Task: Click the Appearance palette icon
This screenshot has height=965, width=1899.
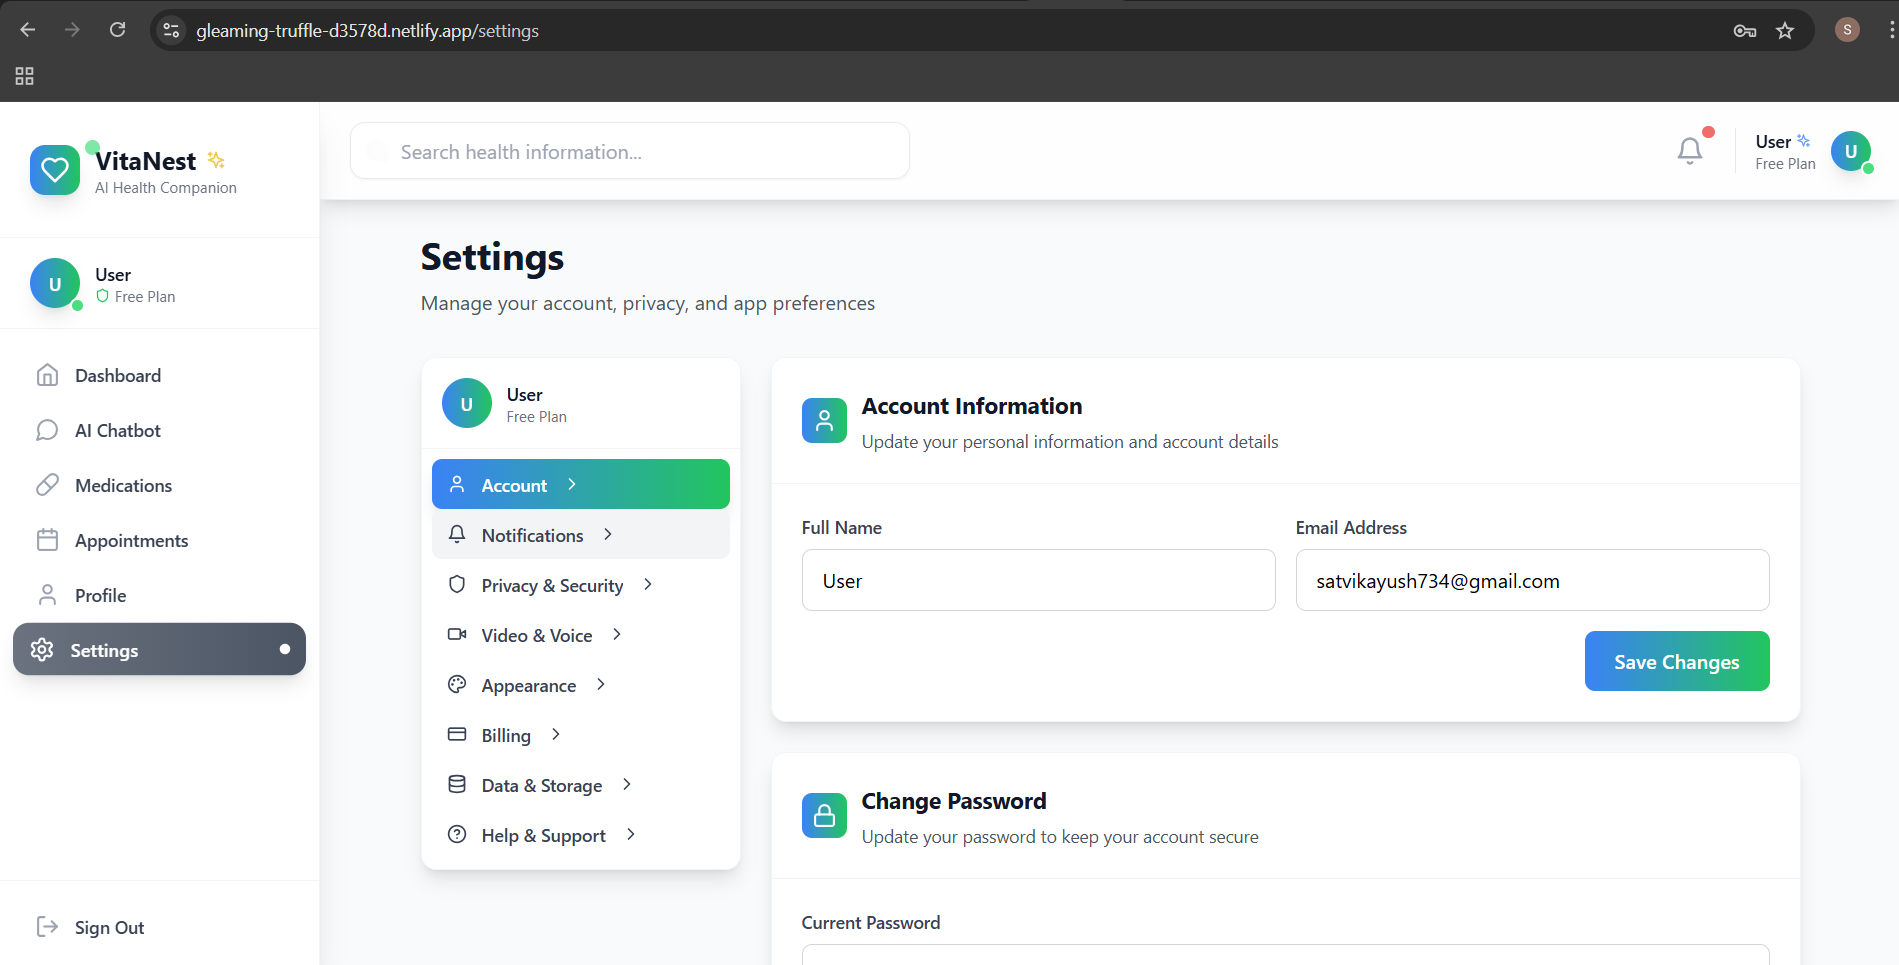Action: pyautogui.click(x=457, y=684)
